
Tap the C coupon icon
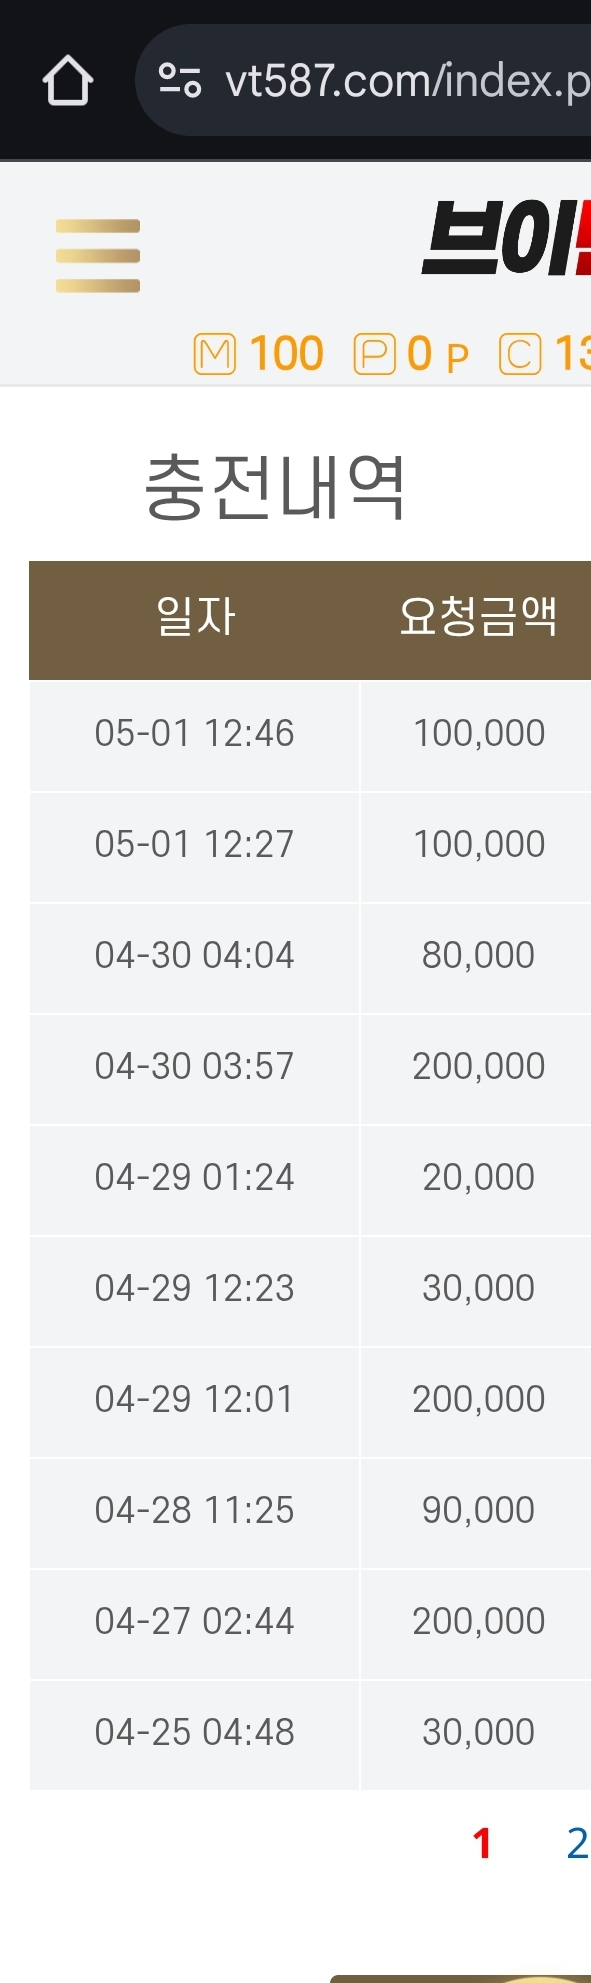tap(520, 354)
